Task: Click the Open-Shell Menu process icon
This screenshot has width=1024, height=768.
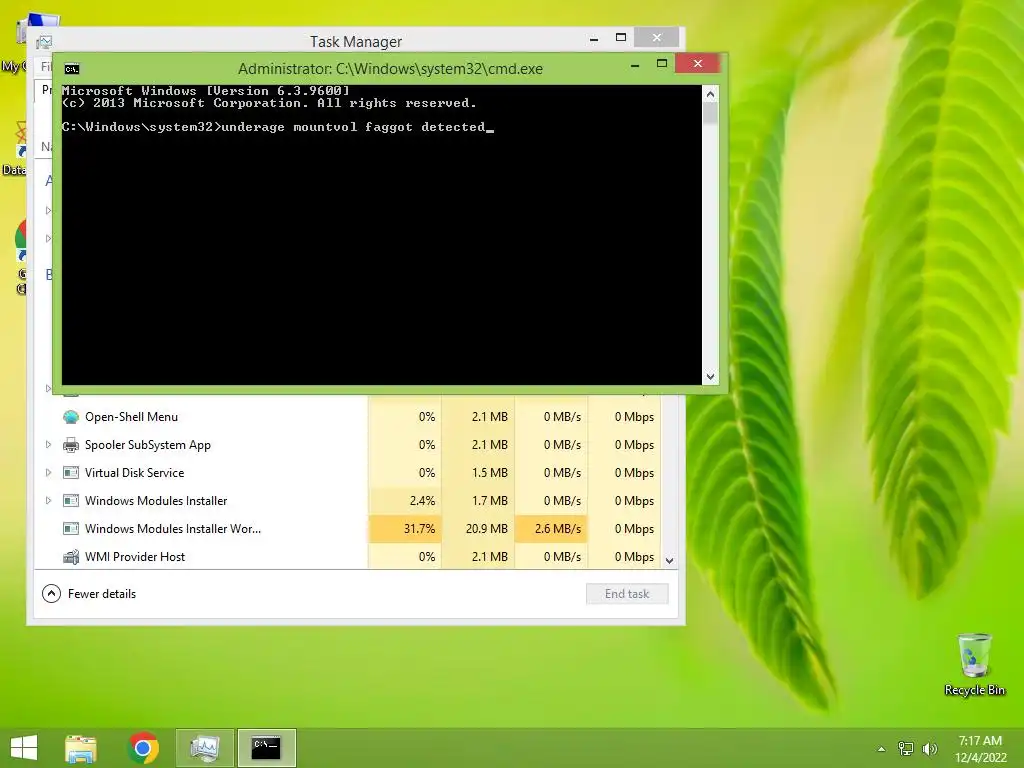Action: point(71,417)
